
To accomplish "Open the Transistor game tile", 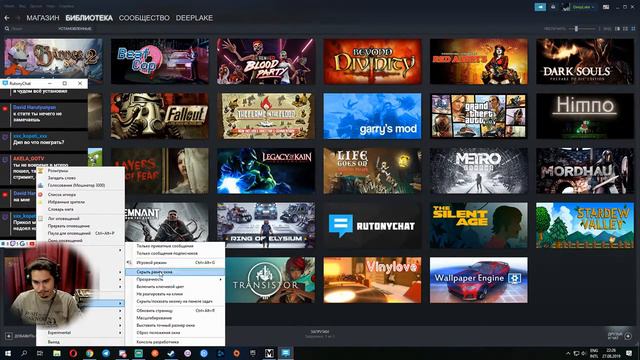I will (270, 280).
